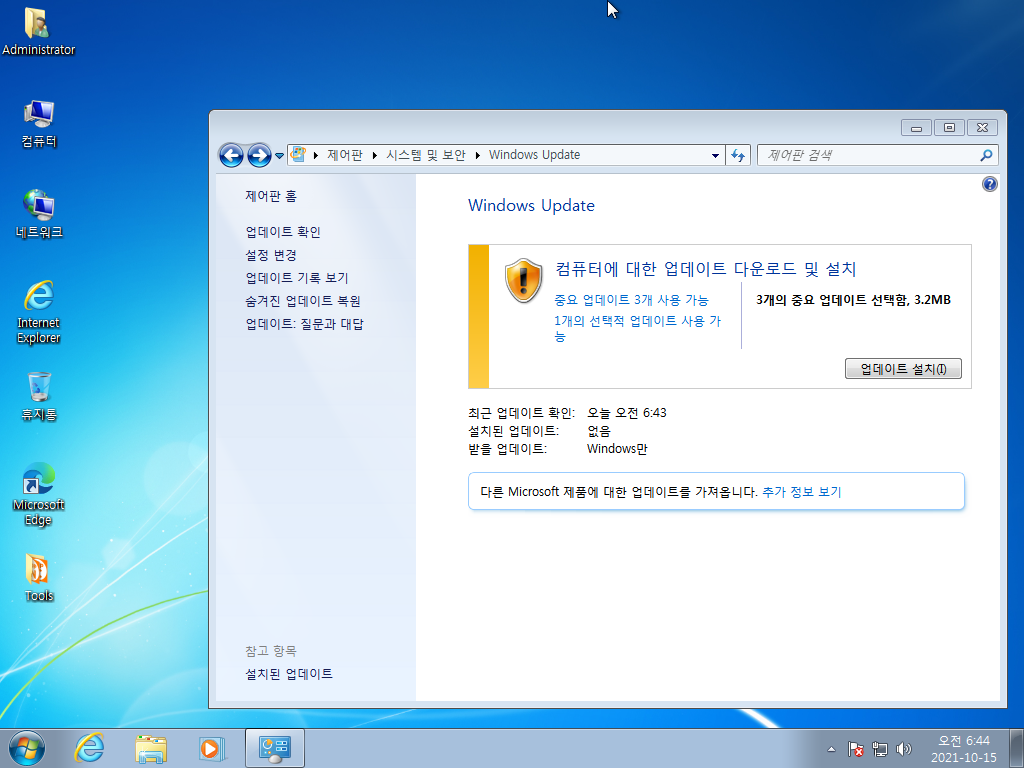Open address bar history dropdown
This screenshot has height=768, width=1024.
(715, 155)
